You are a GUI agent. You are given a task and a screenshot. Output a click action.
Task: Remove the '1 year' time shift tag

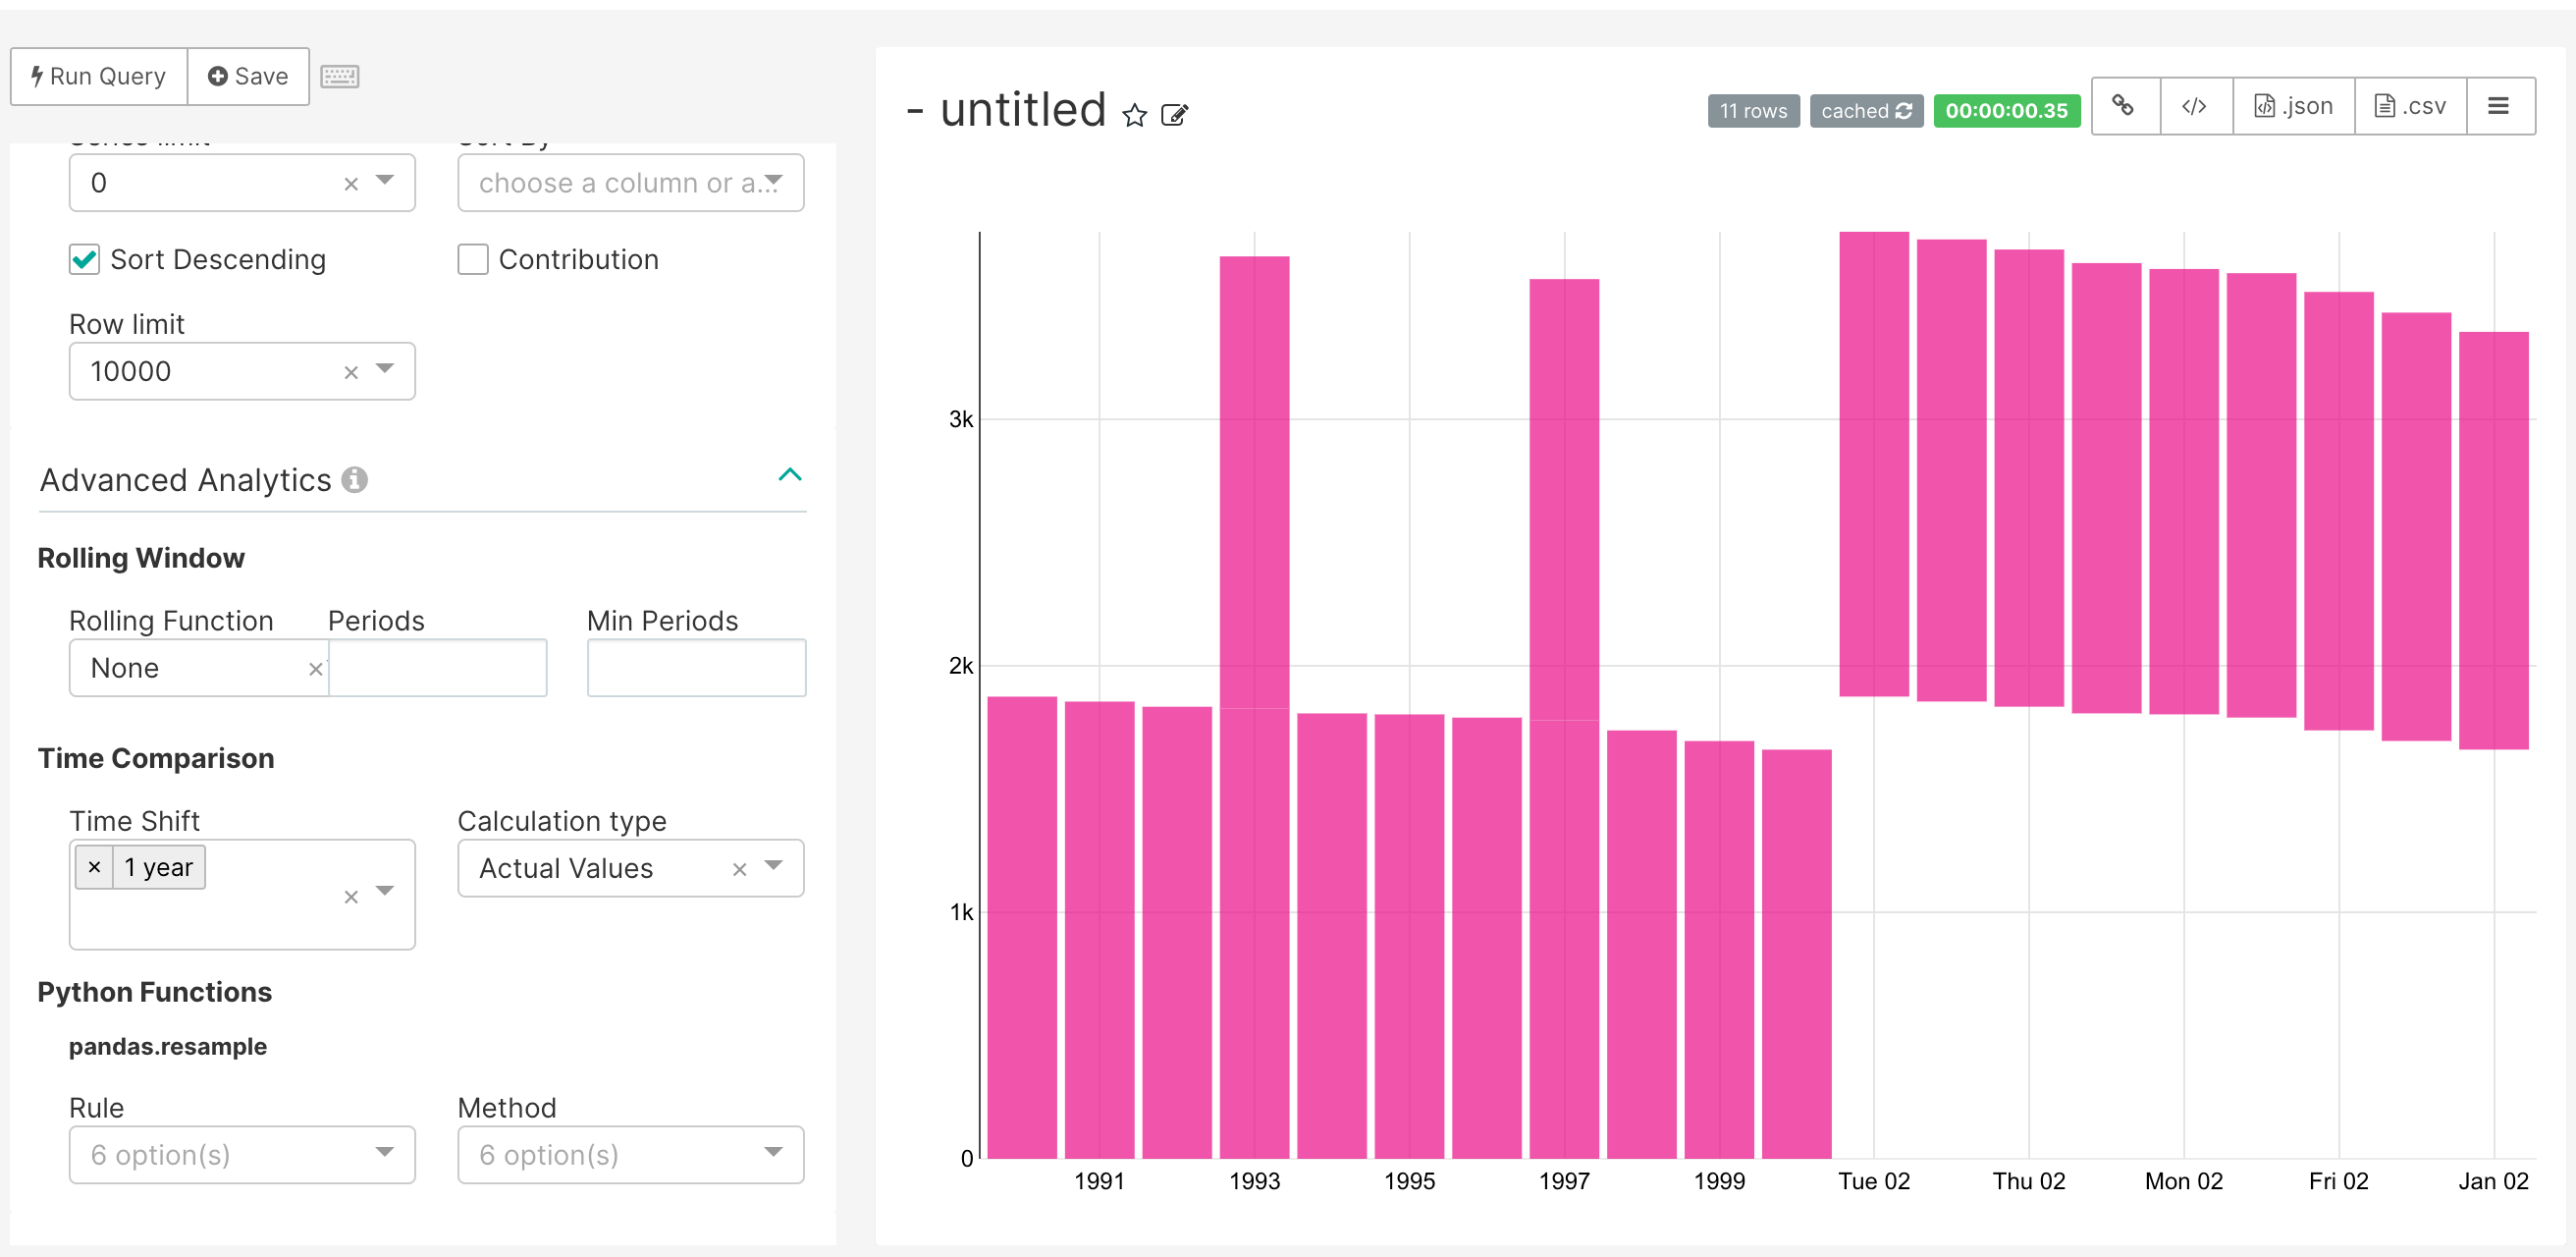point(95,867)
